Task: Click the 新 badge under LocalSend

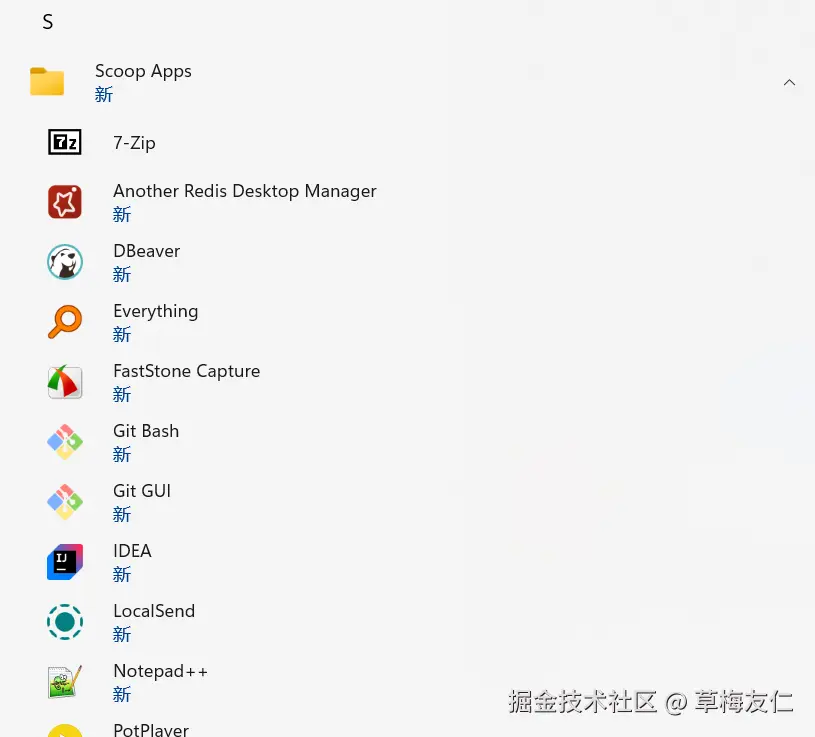Action: coord(122,634)
